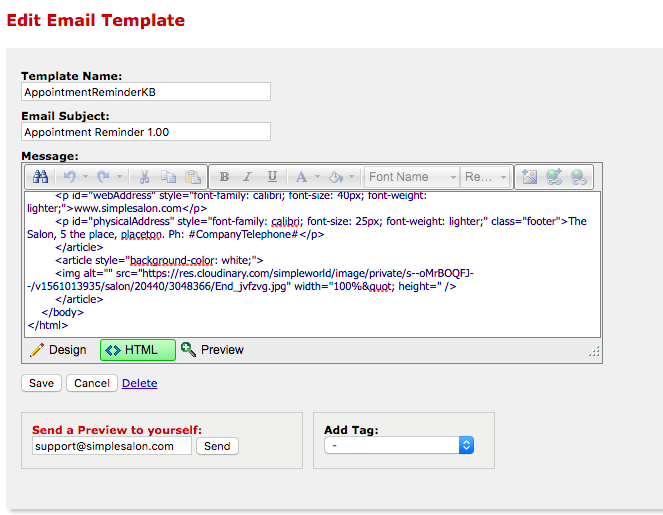Open the Redo history dropdown arrow
This screenshot has width=663, height=515.
[x=120, y=177]
